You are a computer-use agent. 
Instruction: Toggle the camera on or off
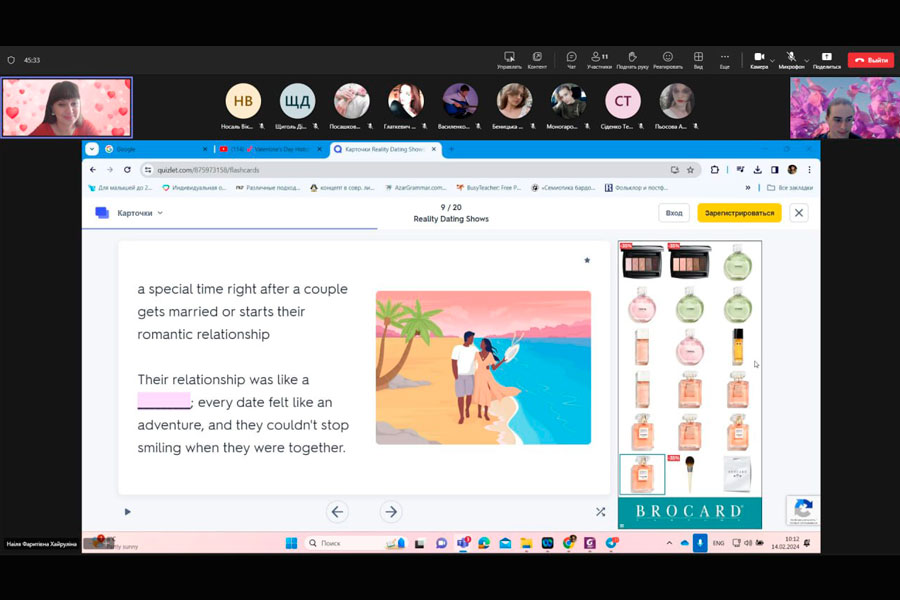[x=758, y=59]
